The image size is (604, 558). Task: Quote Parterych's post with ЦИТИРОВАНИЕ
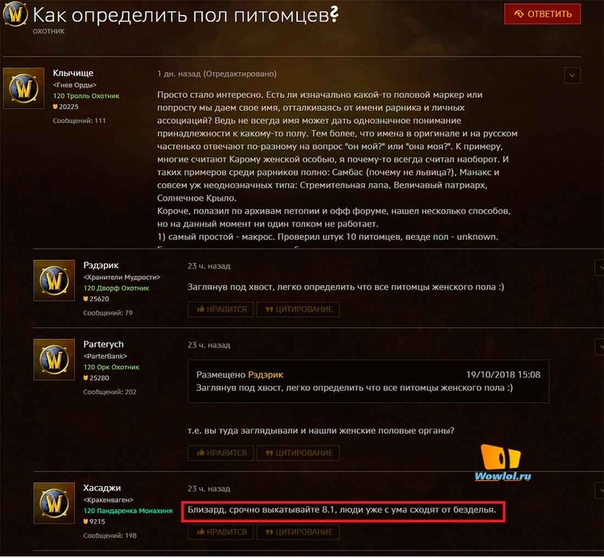coord(299,453)
